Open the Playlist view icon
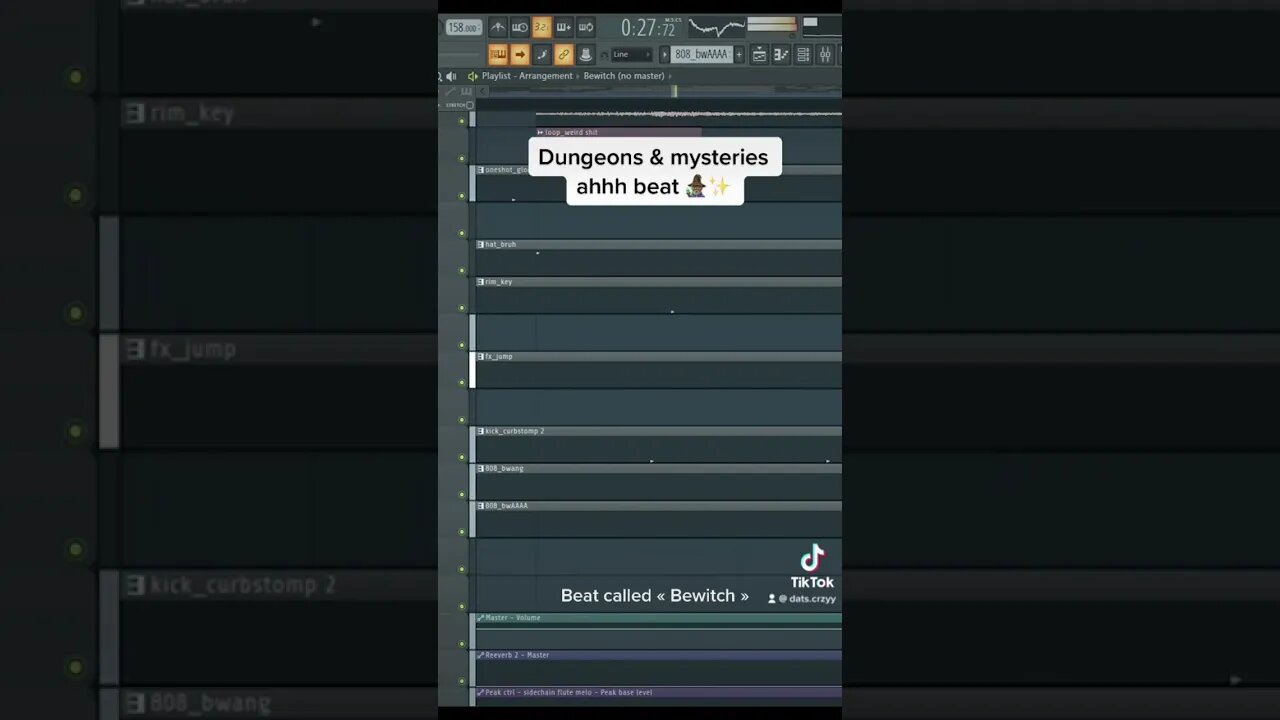1280x720 pixels. 760,55
